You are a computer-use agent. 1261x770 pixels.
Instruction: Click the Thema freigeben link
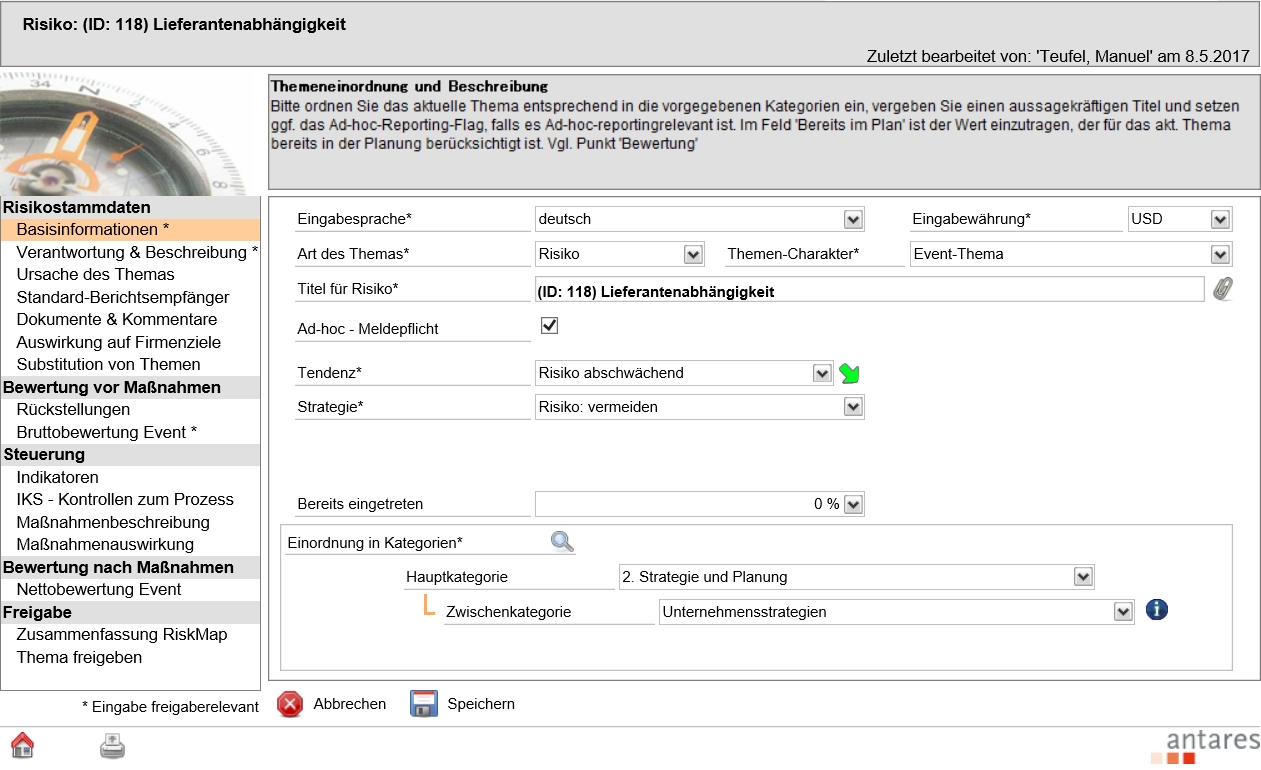click(79, 657)
